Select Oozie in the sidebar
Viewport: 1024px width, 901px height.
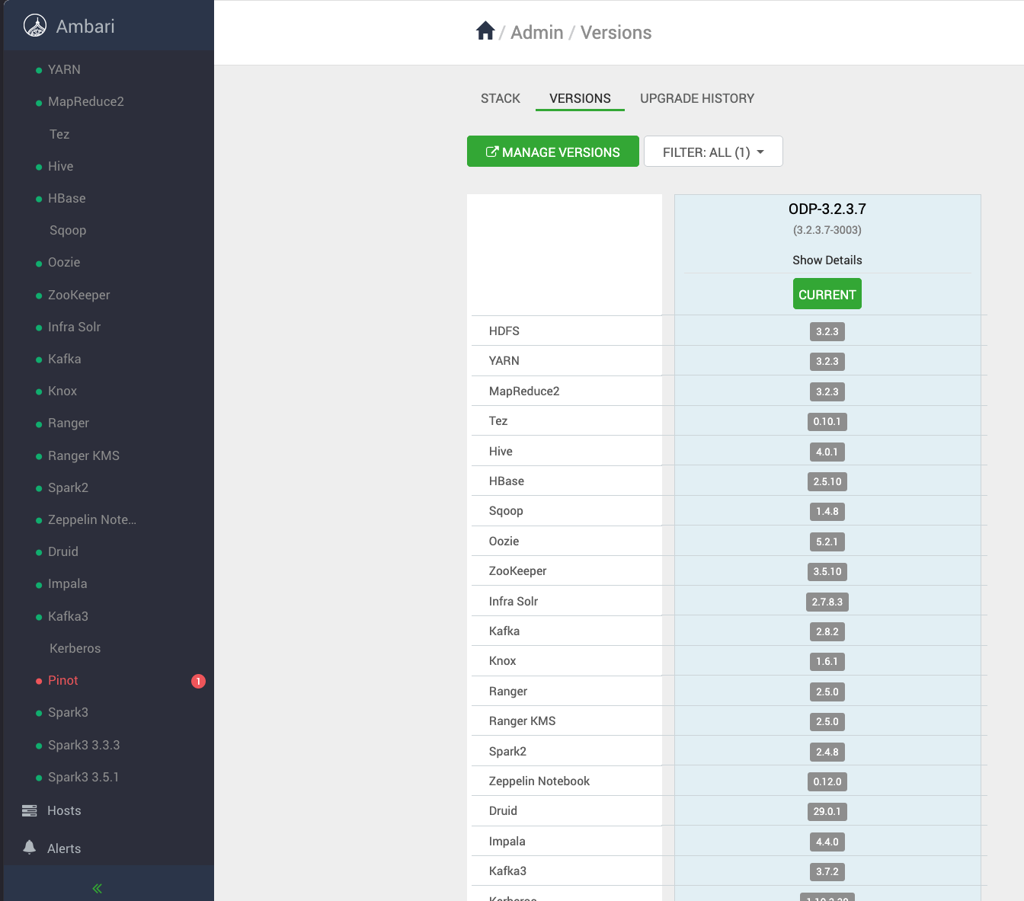[64, 262]
